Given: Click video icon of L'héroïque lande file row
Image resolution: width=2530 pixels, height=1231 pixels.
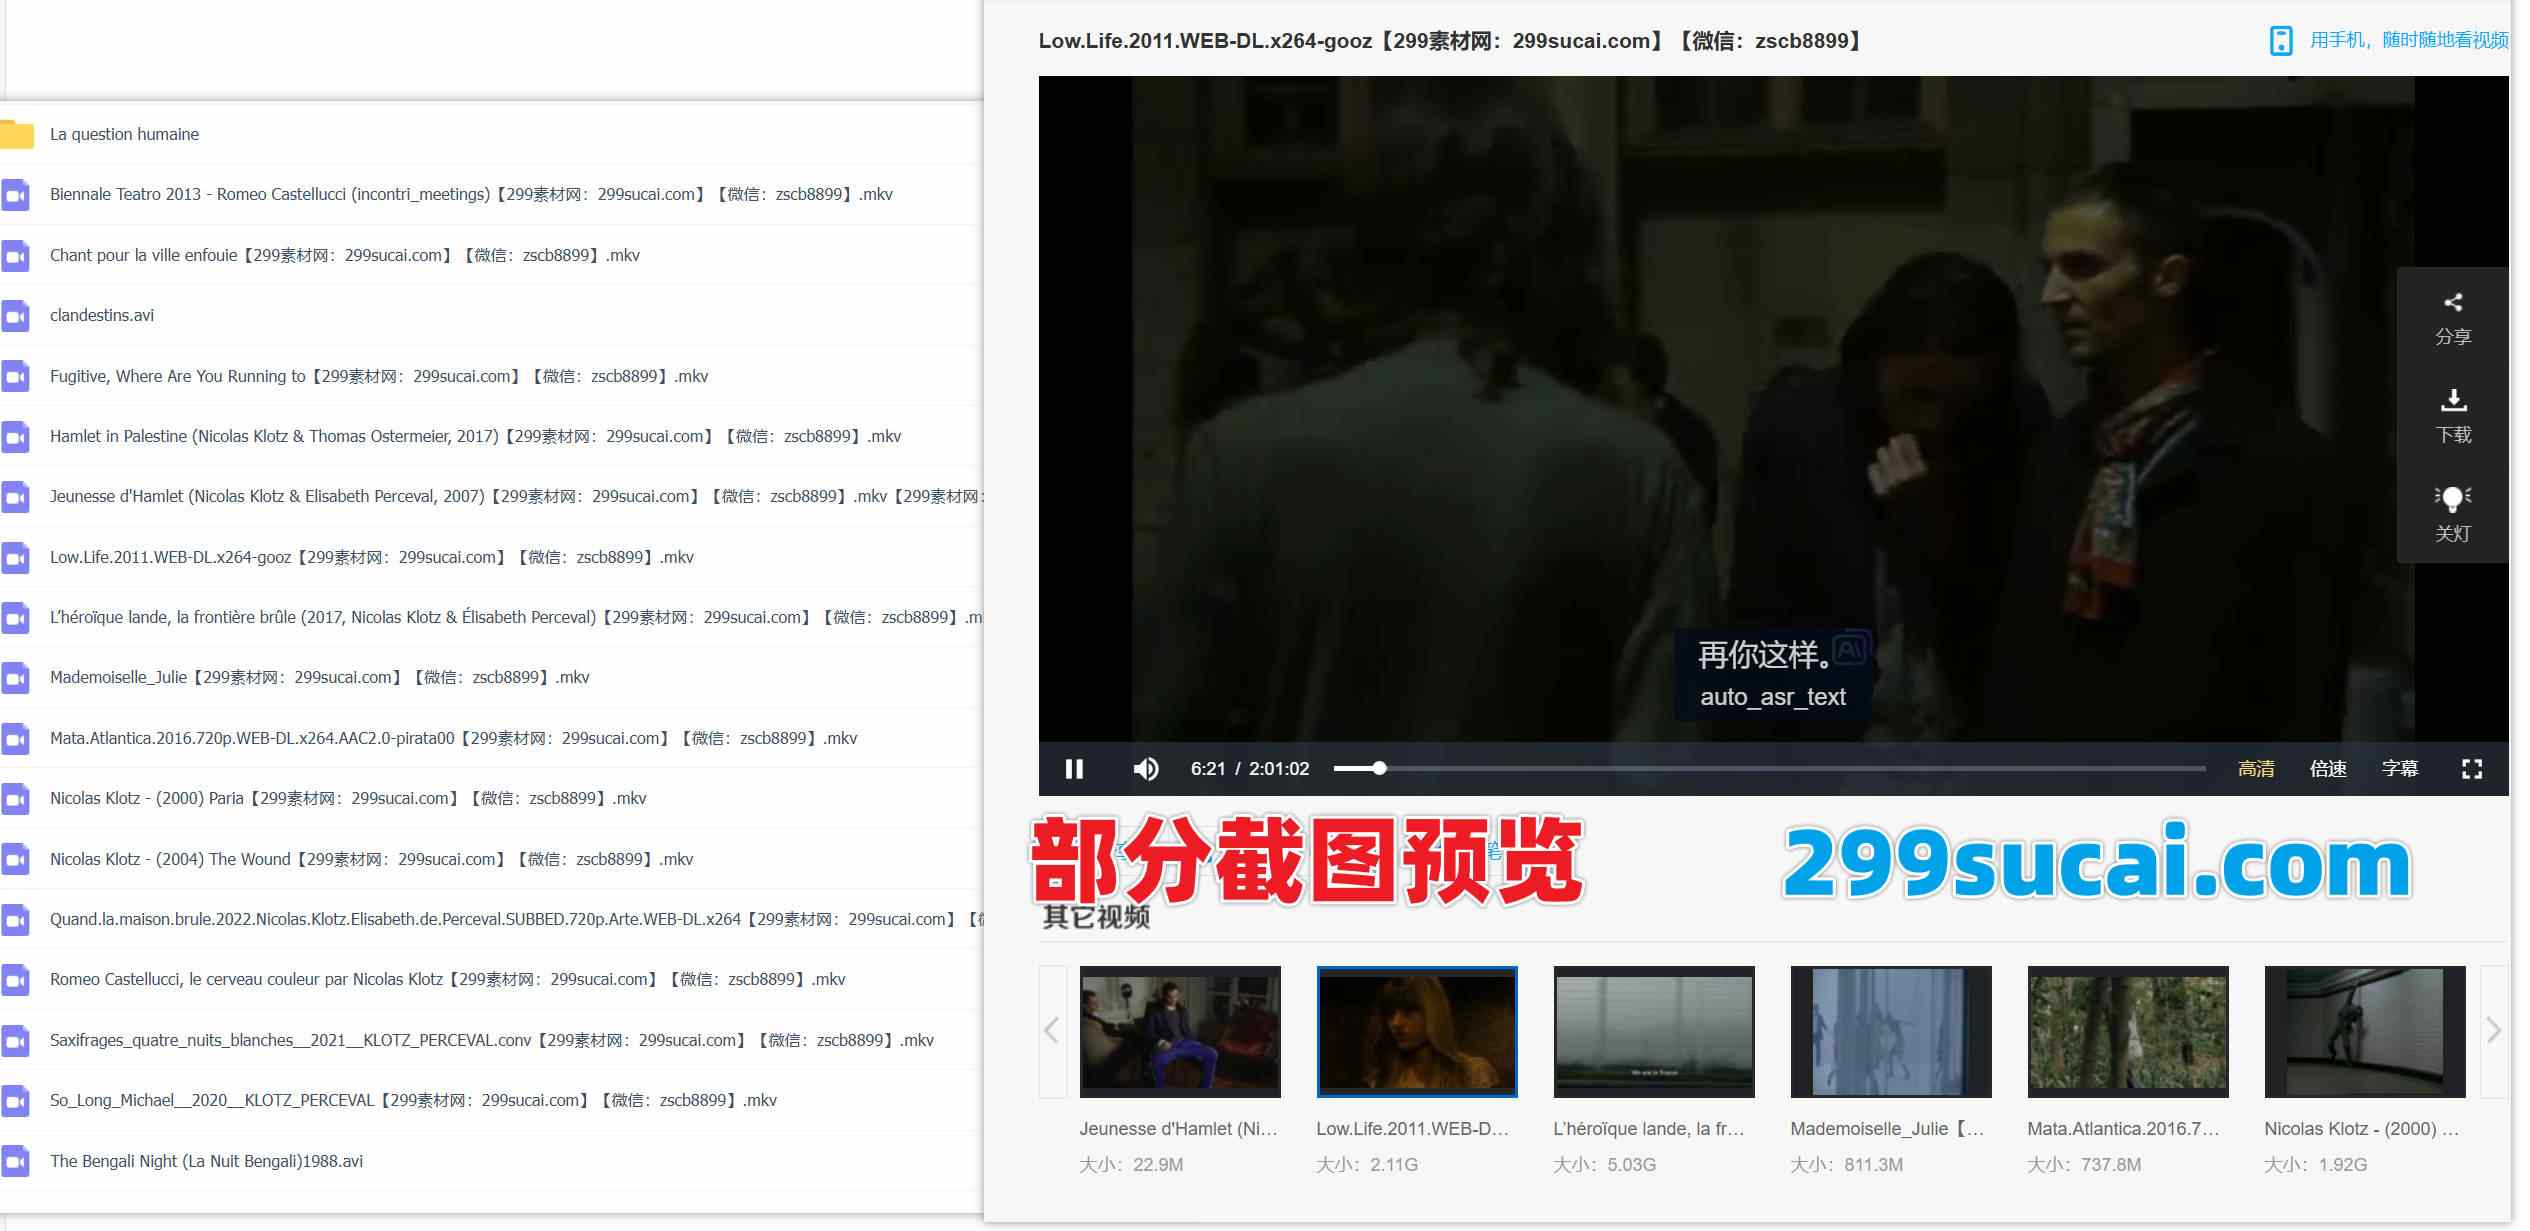Looking at the screenshot, I should tap(15, 618).
